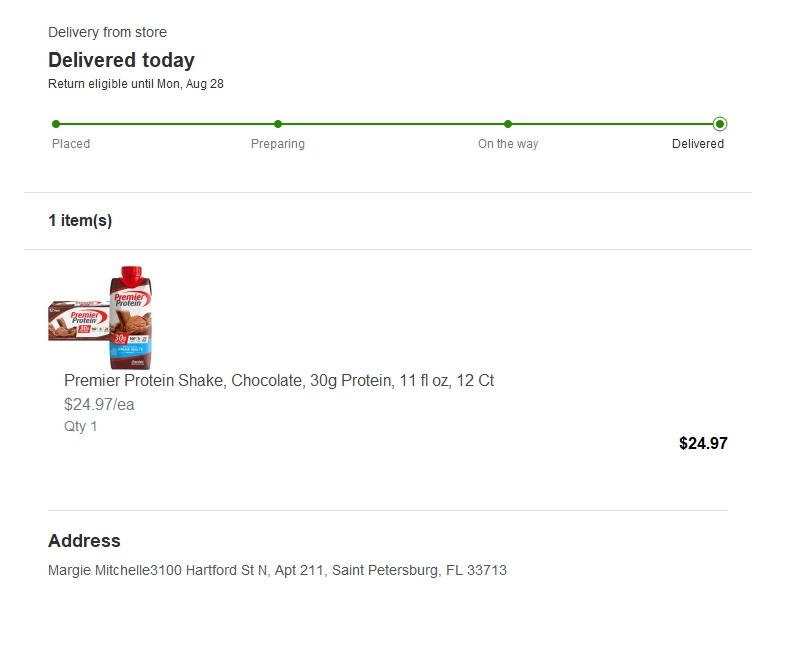Click the Margie Mitchelle delivery address line
800x646 pixels.
(x=277, y=570)
